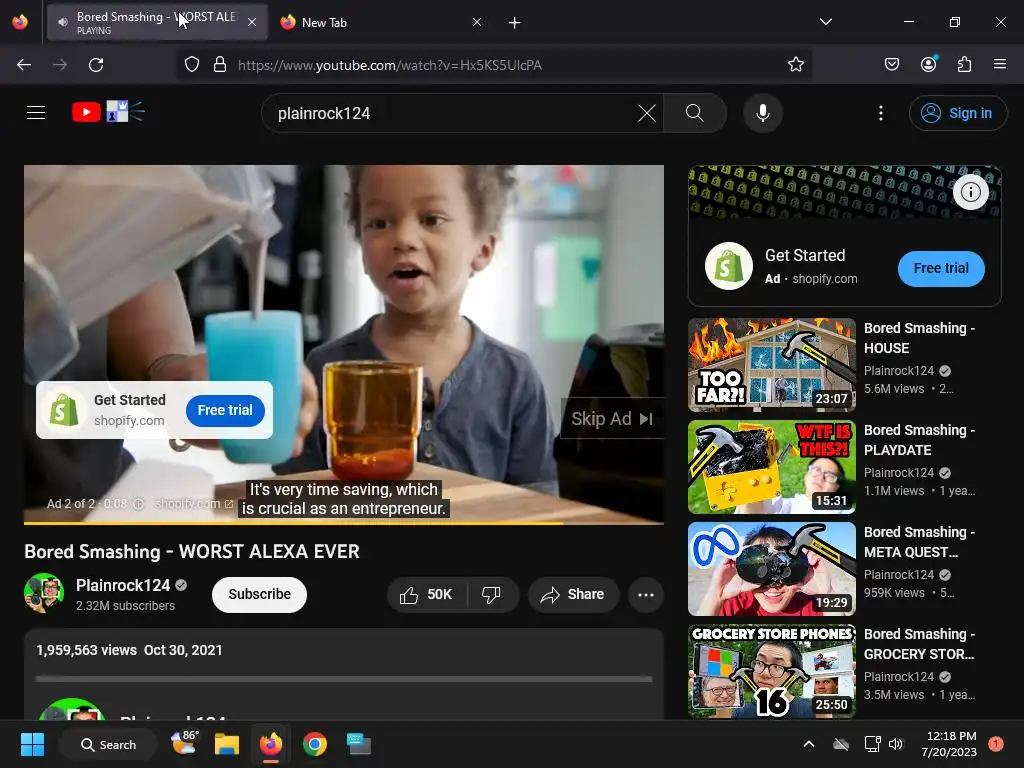Click Bored Smashing - HOUSE title
The width and height of the screenshot is (1024, 768).
[919, 338]
